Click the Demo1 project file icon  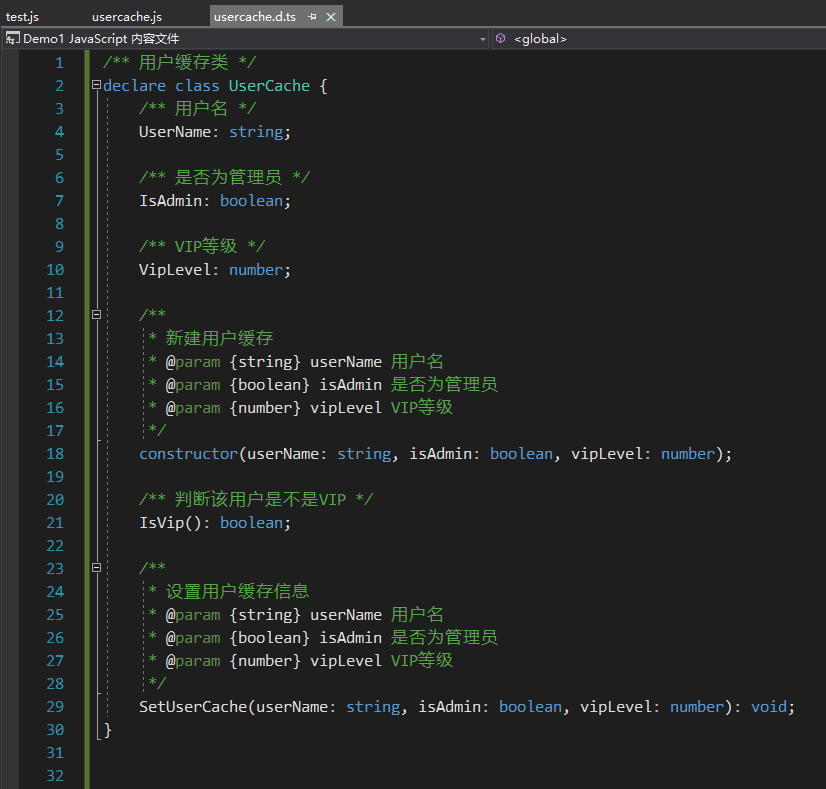(x=12, y=39)
